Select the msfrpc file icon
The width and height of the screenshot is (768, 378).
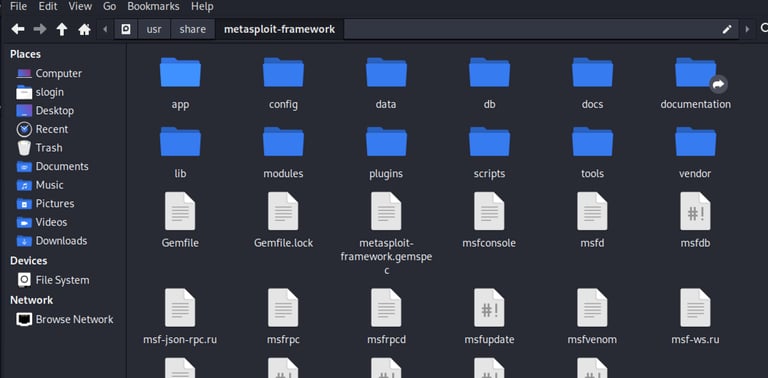[x=283, y=308]
